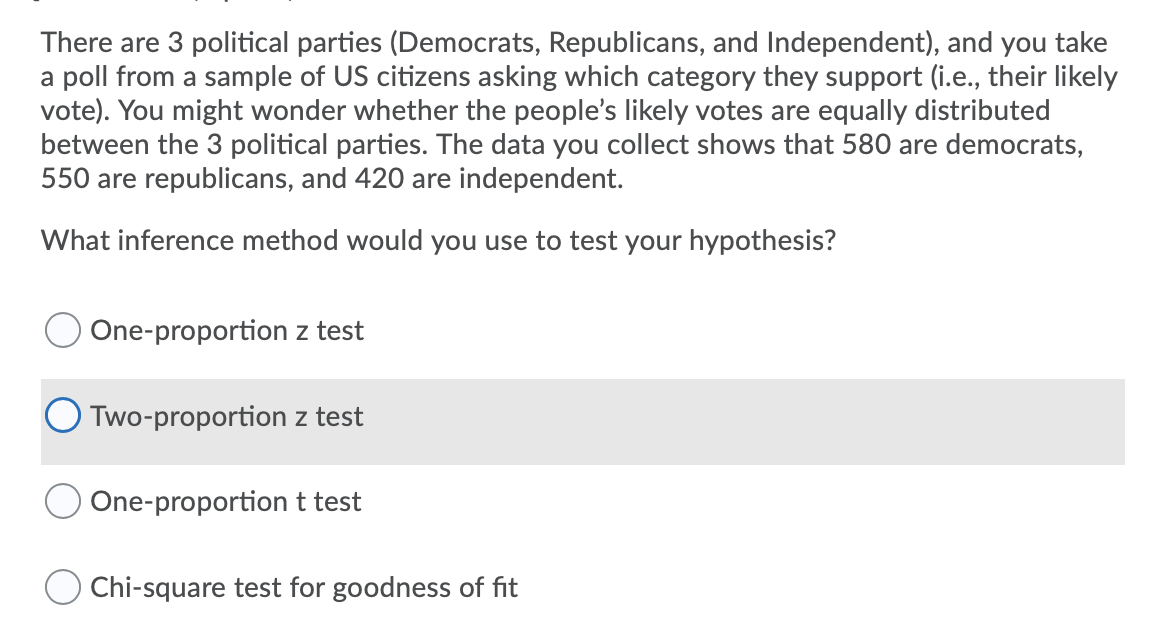Mark the Chi-square goodness of fit radio button

(x=62, y=587)
